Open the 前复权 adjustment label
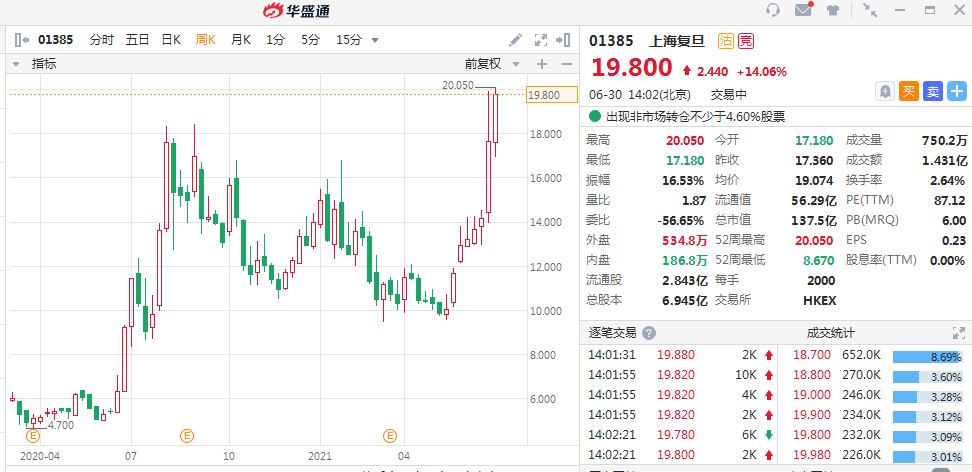This screenshot has height=472, width=972. point(483,63)
